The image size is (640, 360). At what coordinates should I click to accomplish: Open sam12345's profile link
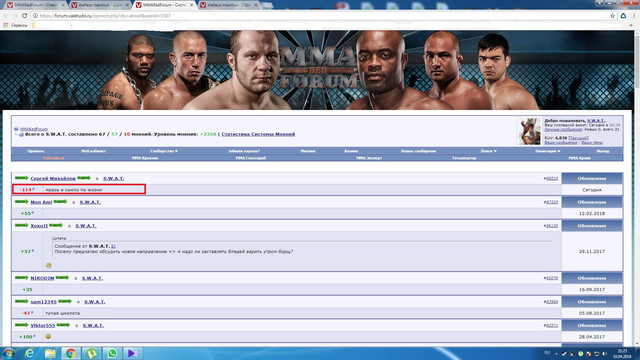[x=43, y=302]
